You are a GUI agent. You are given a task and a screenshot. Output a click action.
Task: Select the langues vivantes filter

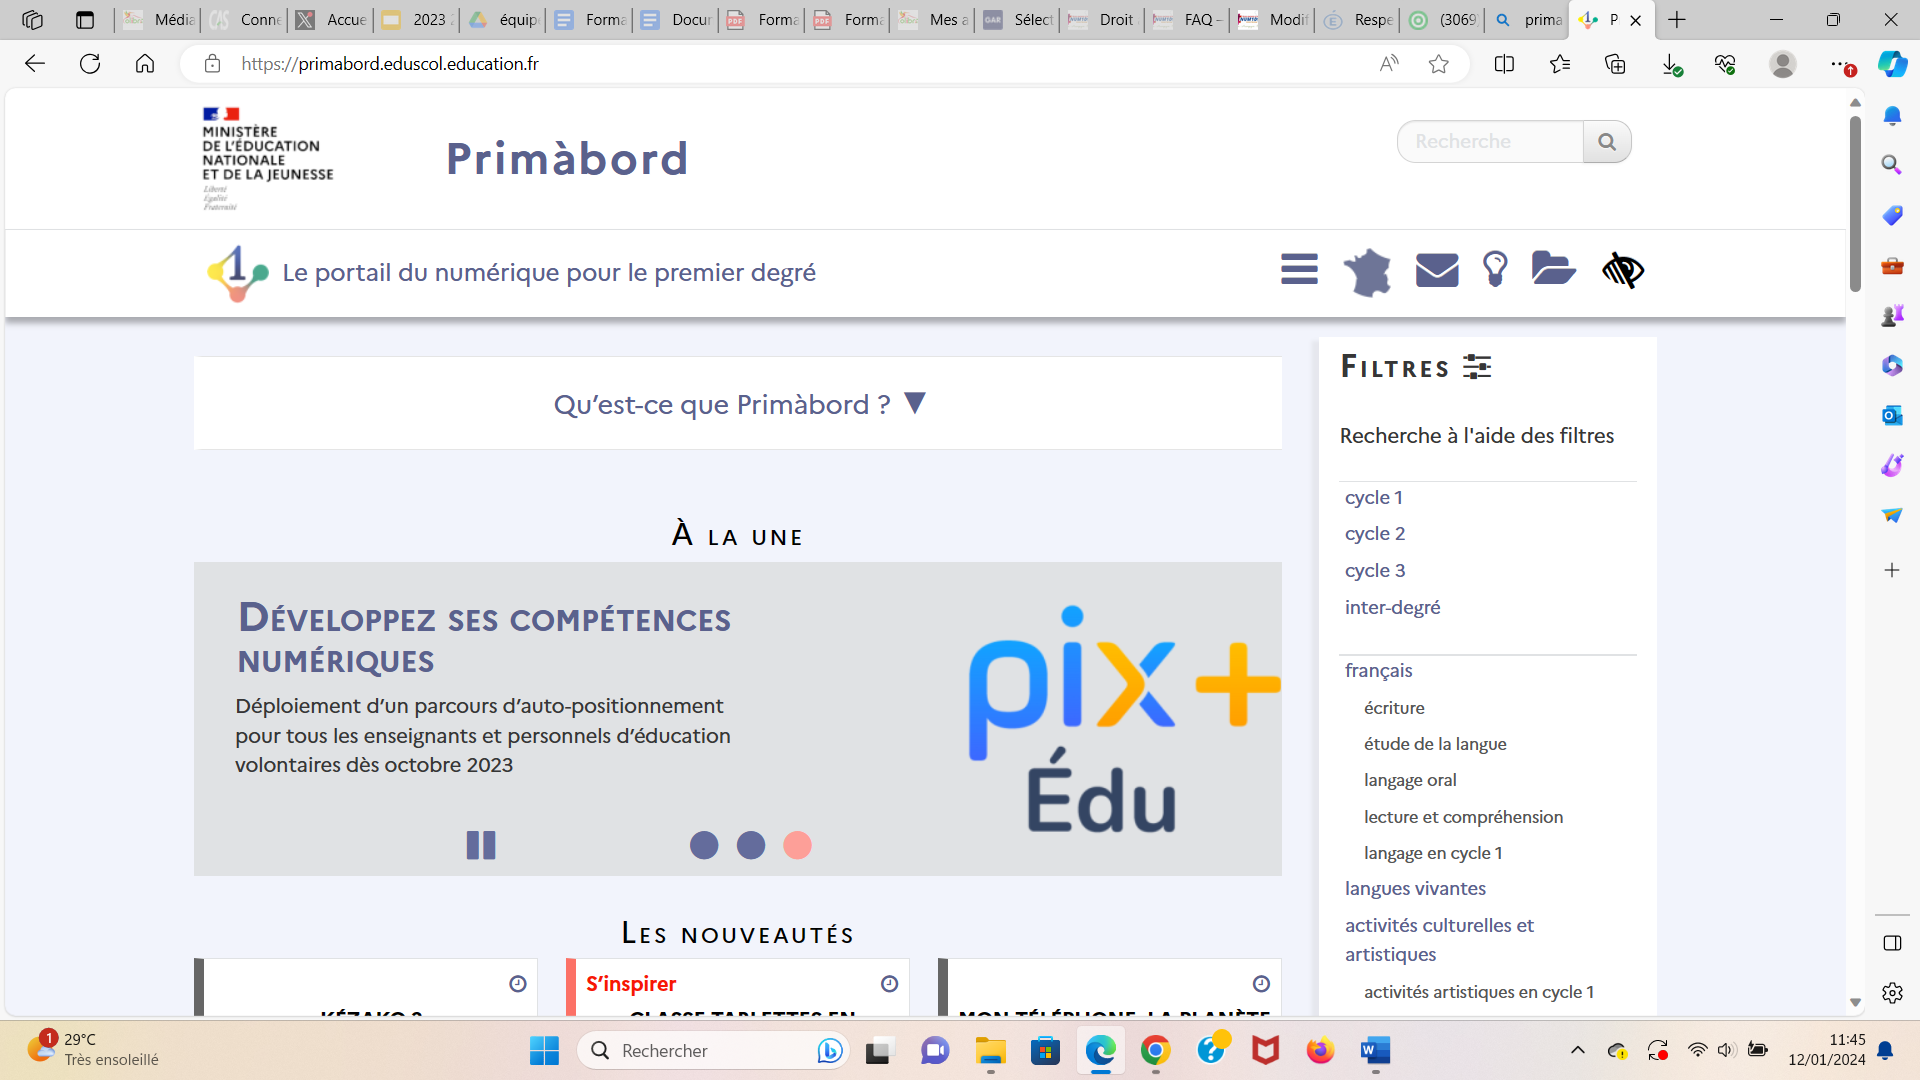click(1415, 888)
